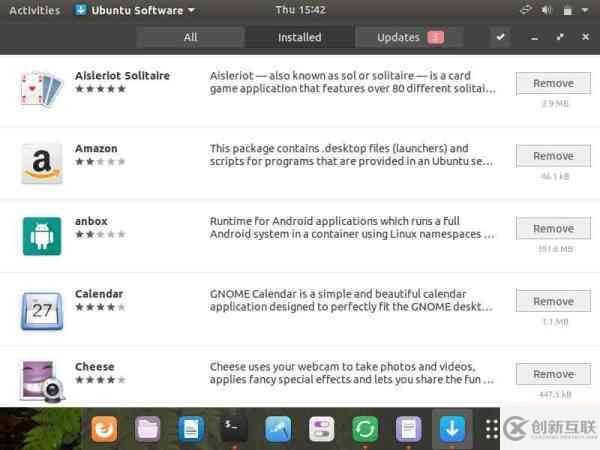The height and width of the screenshot is (450, 600).
Task: Click the Cheese star rating
Action: pos(100,380)
